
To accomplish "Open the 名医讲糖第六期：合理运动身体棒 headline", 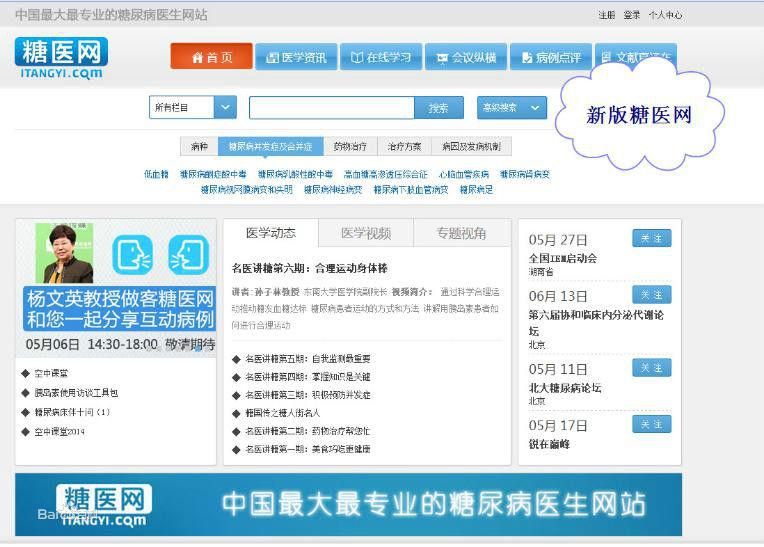I will [x=309, y=268].
